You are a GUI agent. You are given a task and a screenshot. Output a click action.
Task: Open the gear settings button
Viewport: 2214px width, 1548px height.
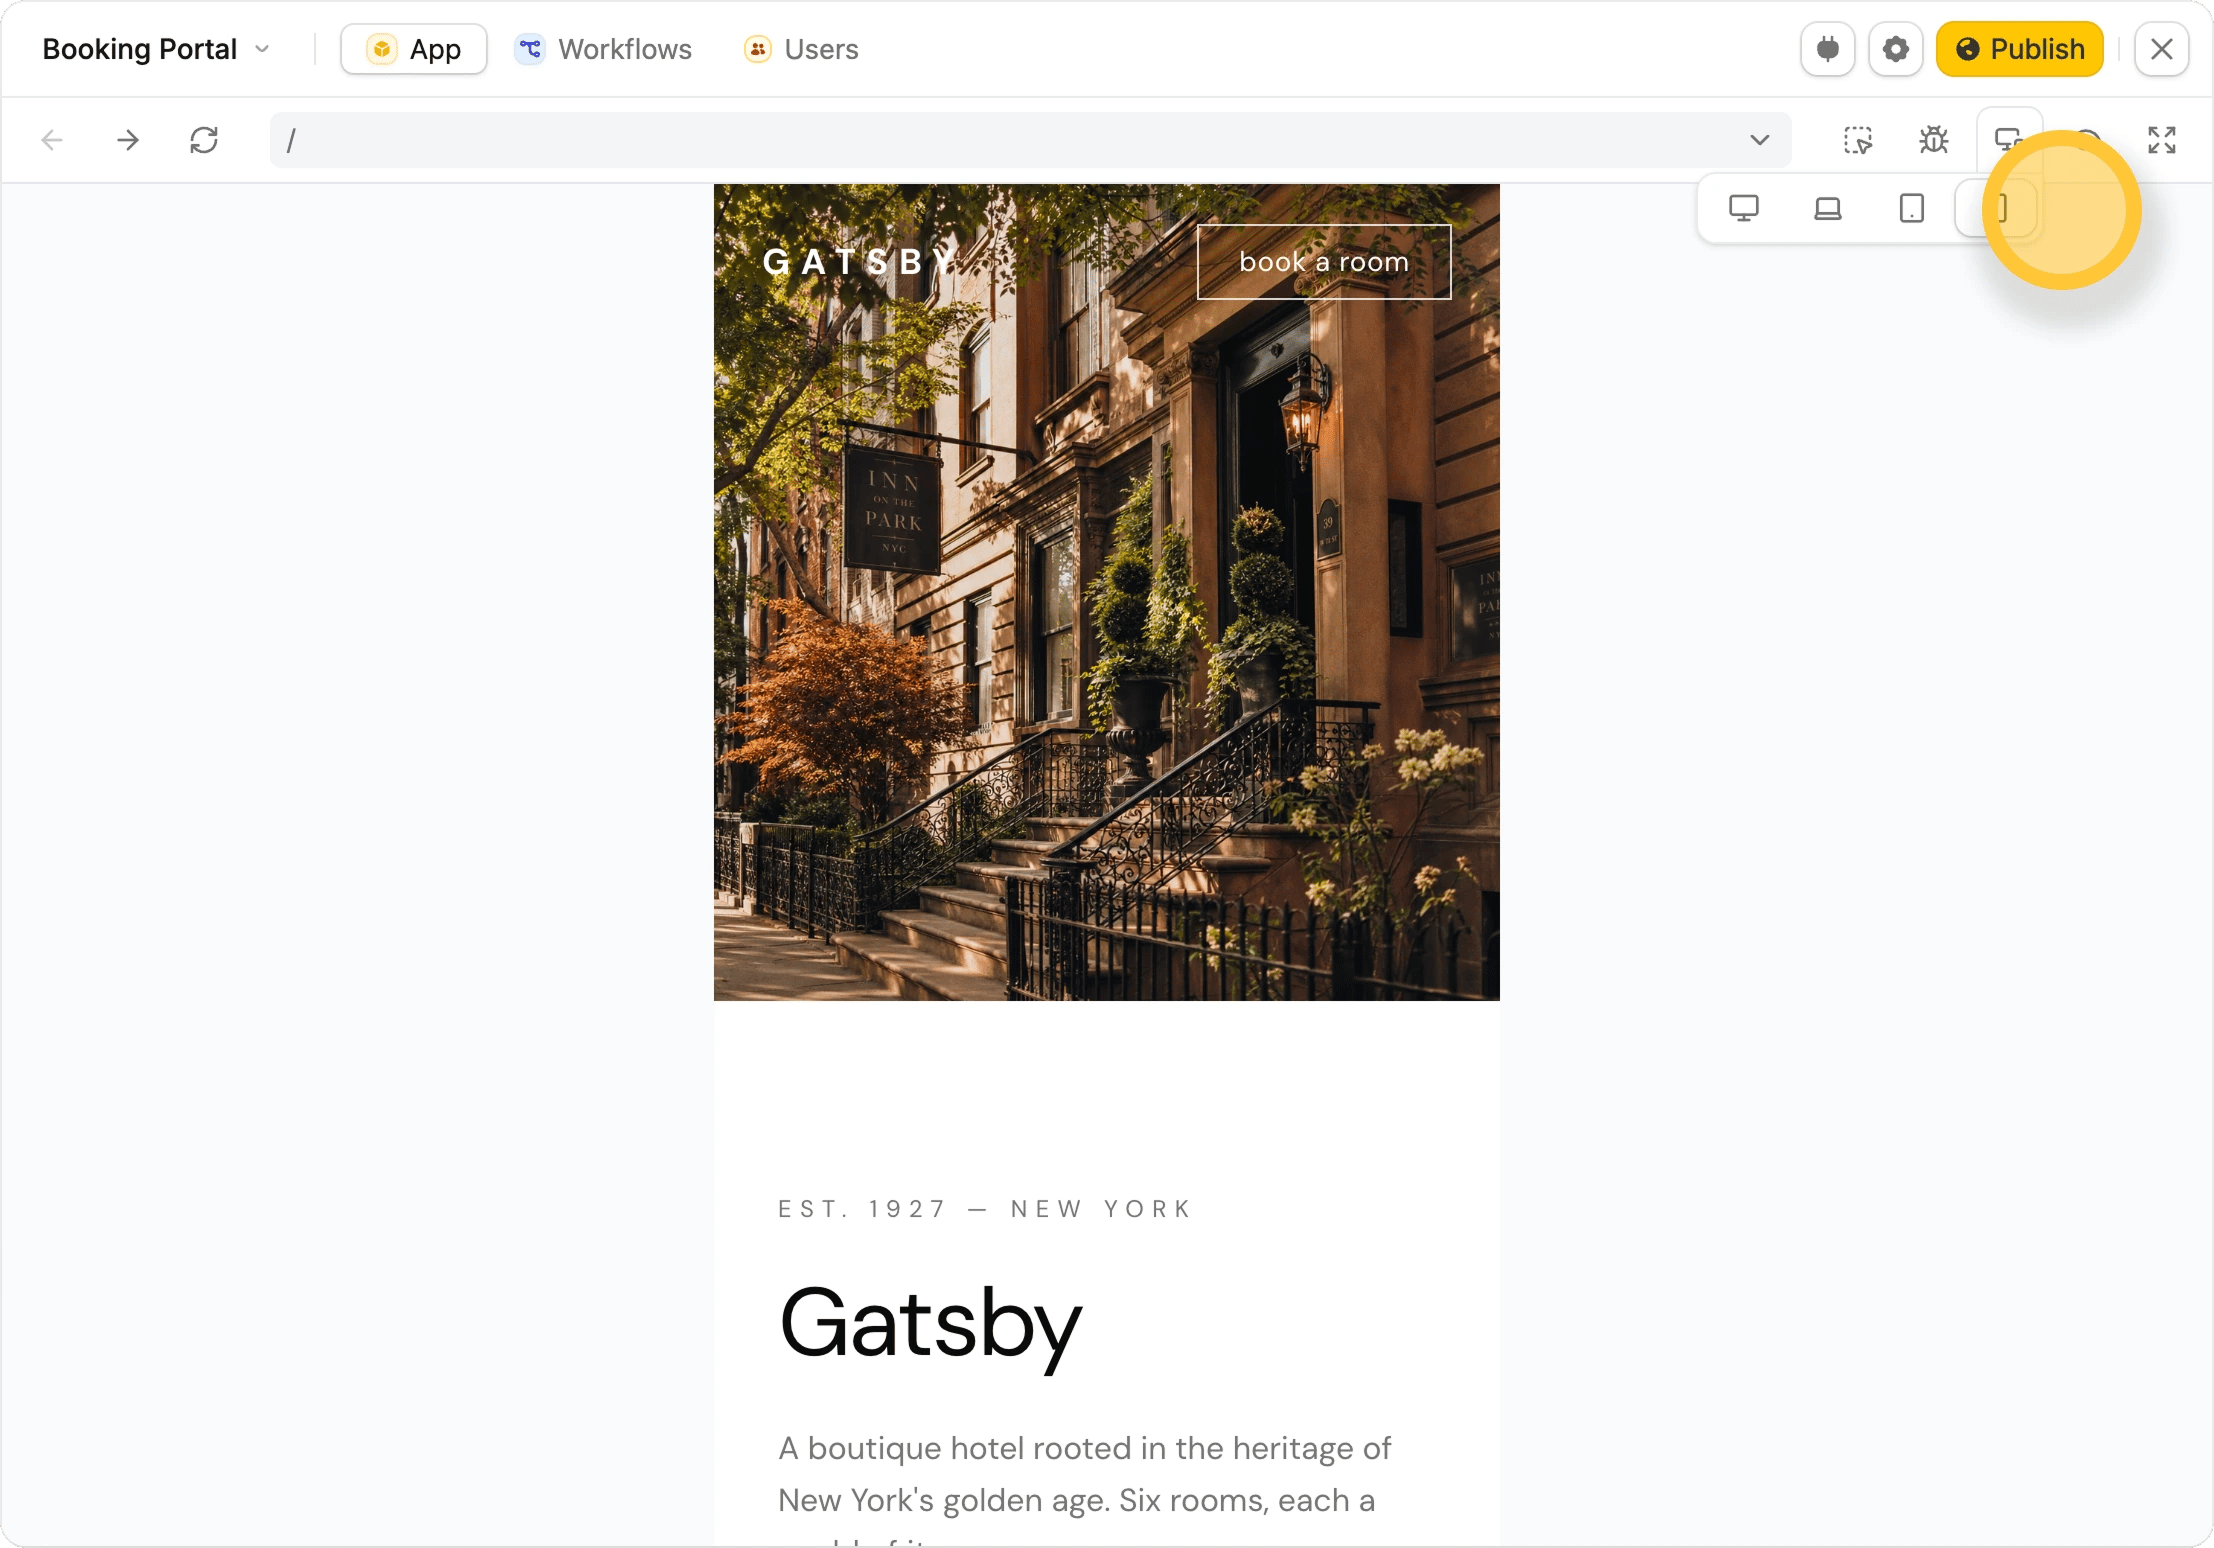point(1896,49)
